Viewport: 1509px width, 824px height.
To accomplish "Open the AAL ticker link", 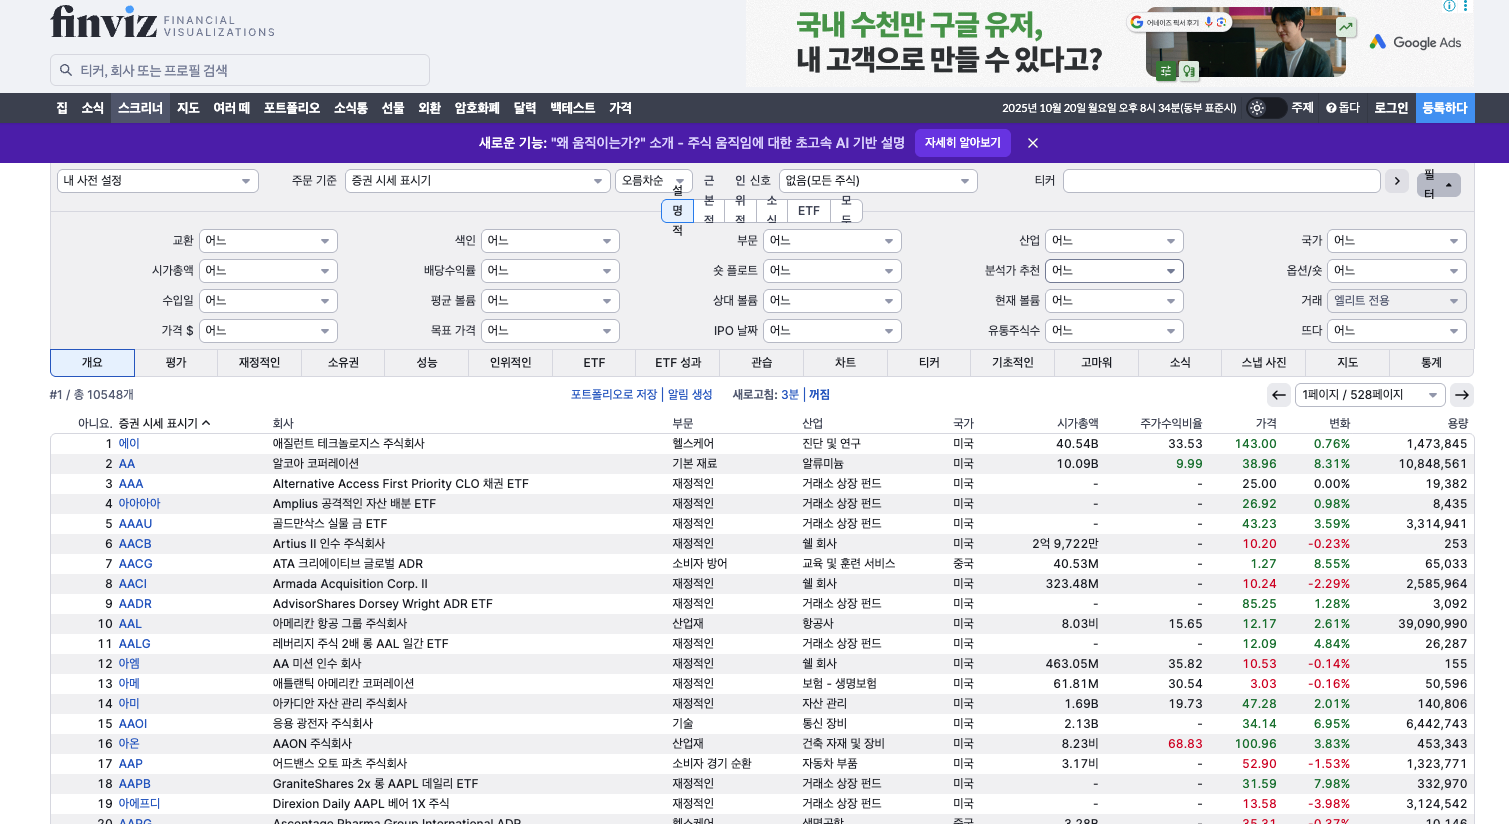I will tap(130, 624).
